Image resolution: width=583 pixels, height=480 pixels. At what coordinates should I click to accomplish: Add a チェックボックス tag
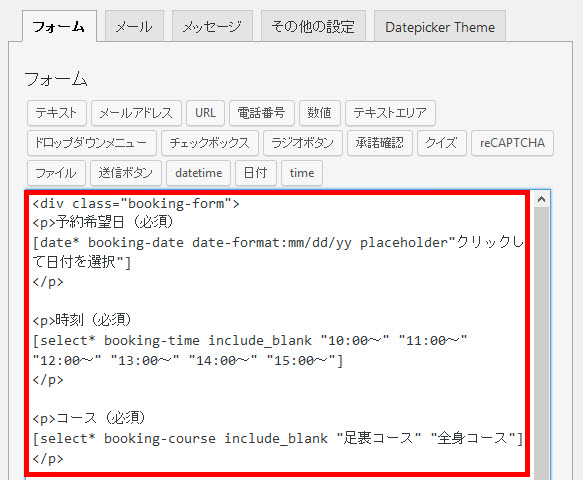tap(210, 143)
